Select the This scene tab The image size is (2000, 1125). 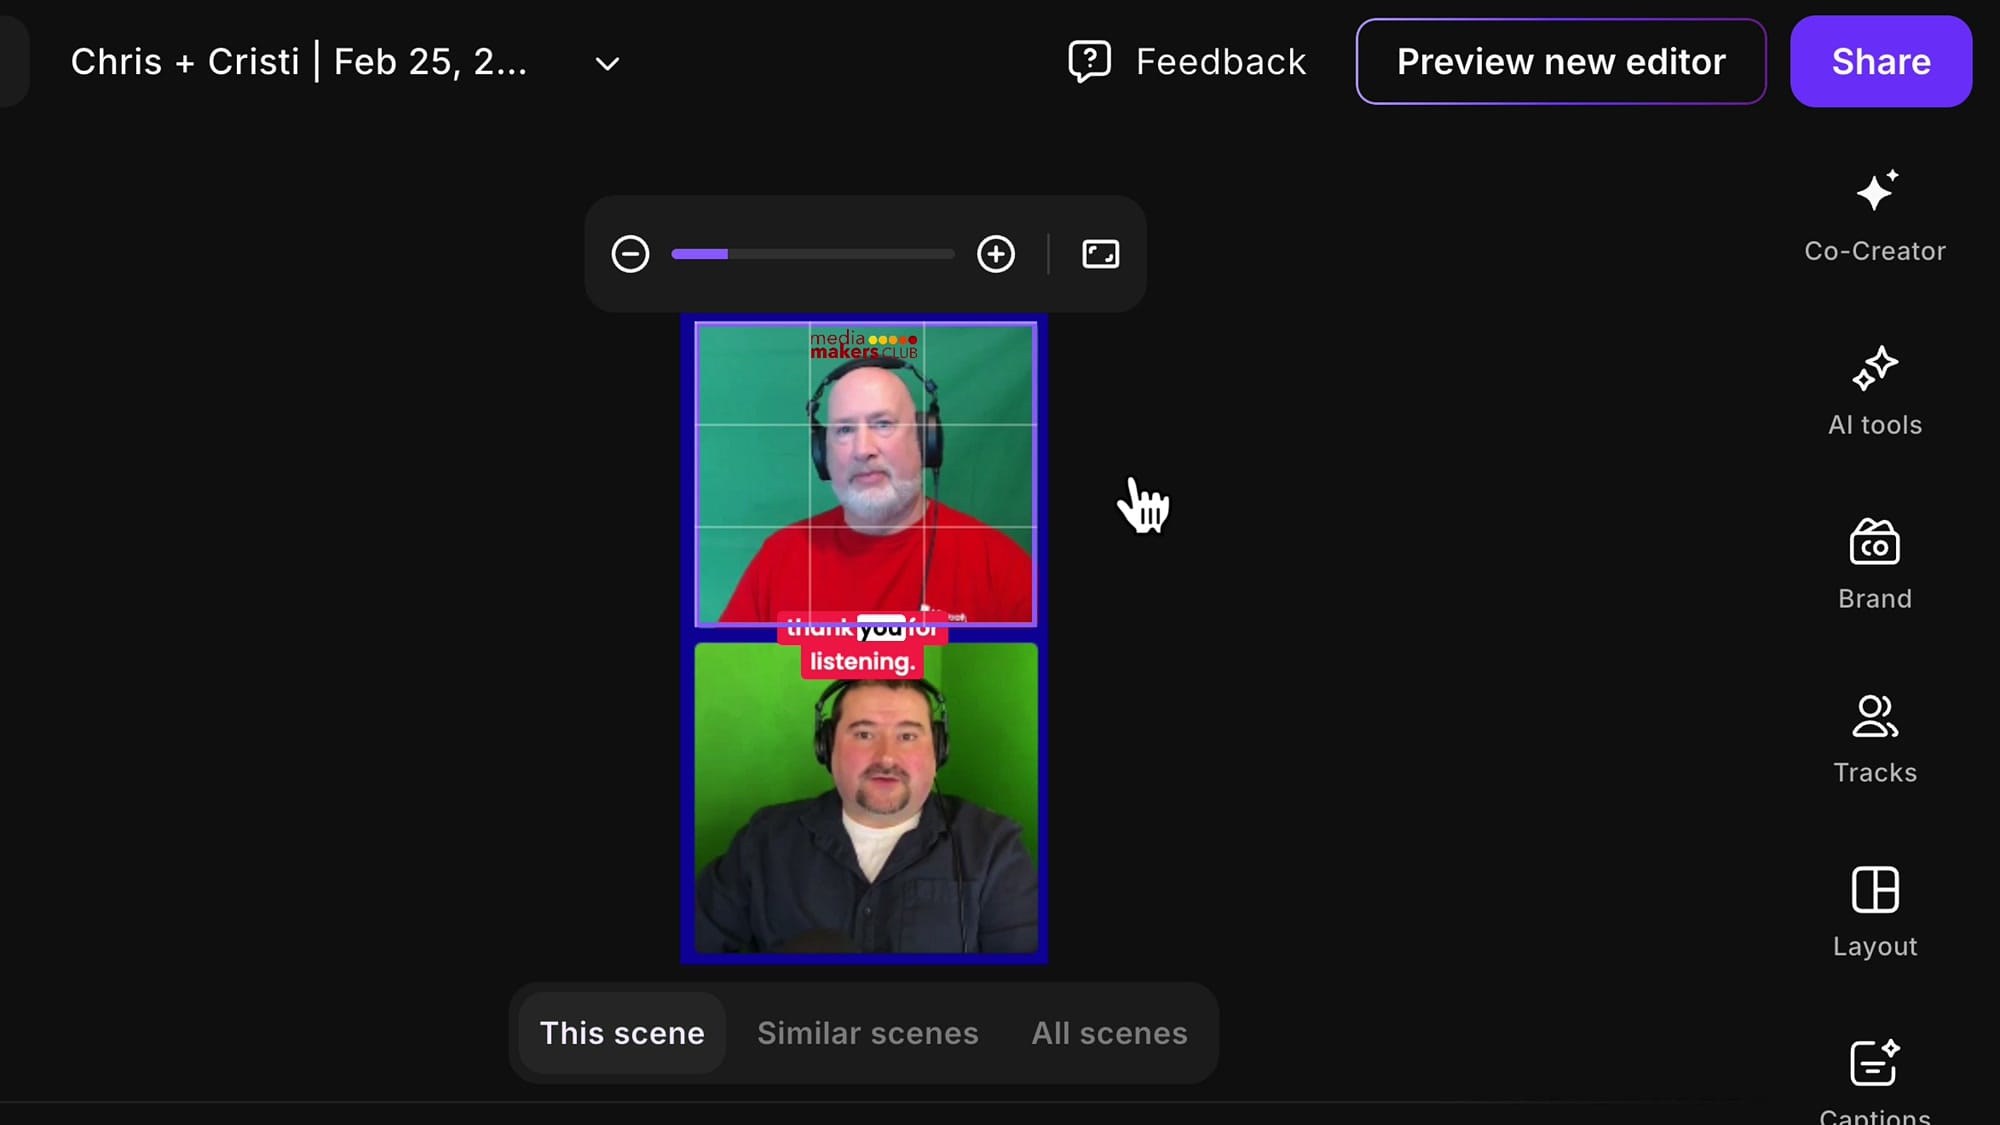click(621, 1033)
